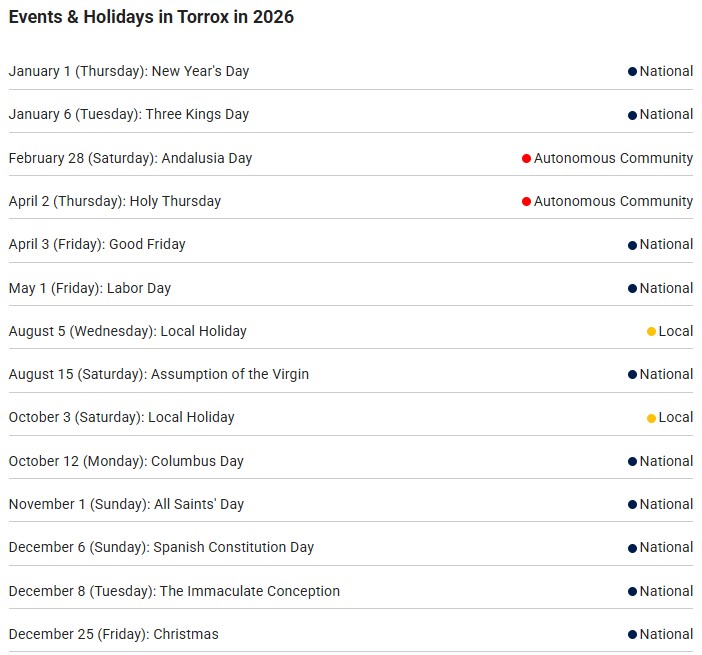Click the National label on Christmas row
The image size is (702, 655).
tap(666, 634)
